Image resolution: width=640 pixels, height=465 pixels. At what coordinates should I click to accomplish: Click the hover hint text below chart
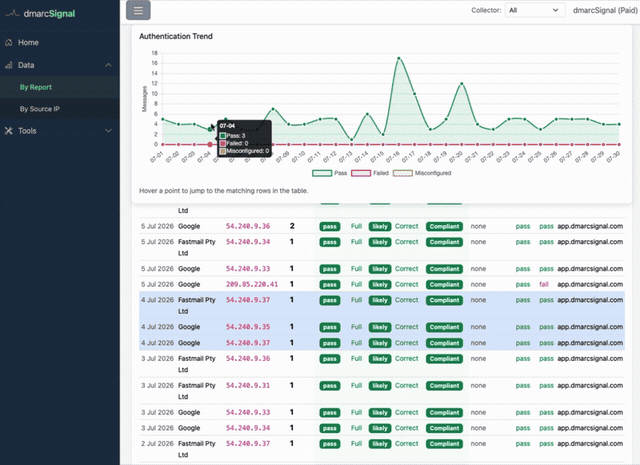coord(224,191)
